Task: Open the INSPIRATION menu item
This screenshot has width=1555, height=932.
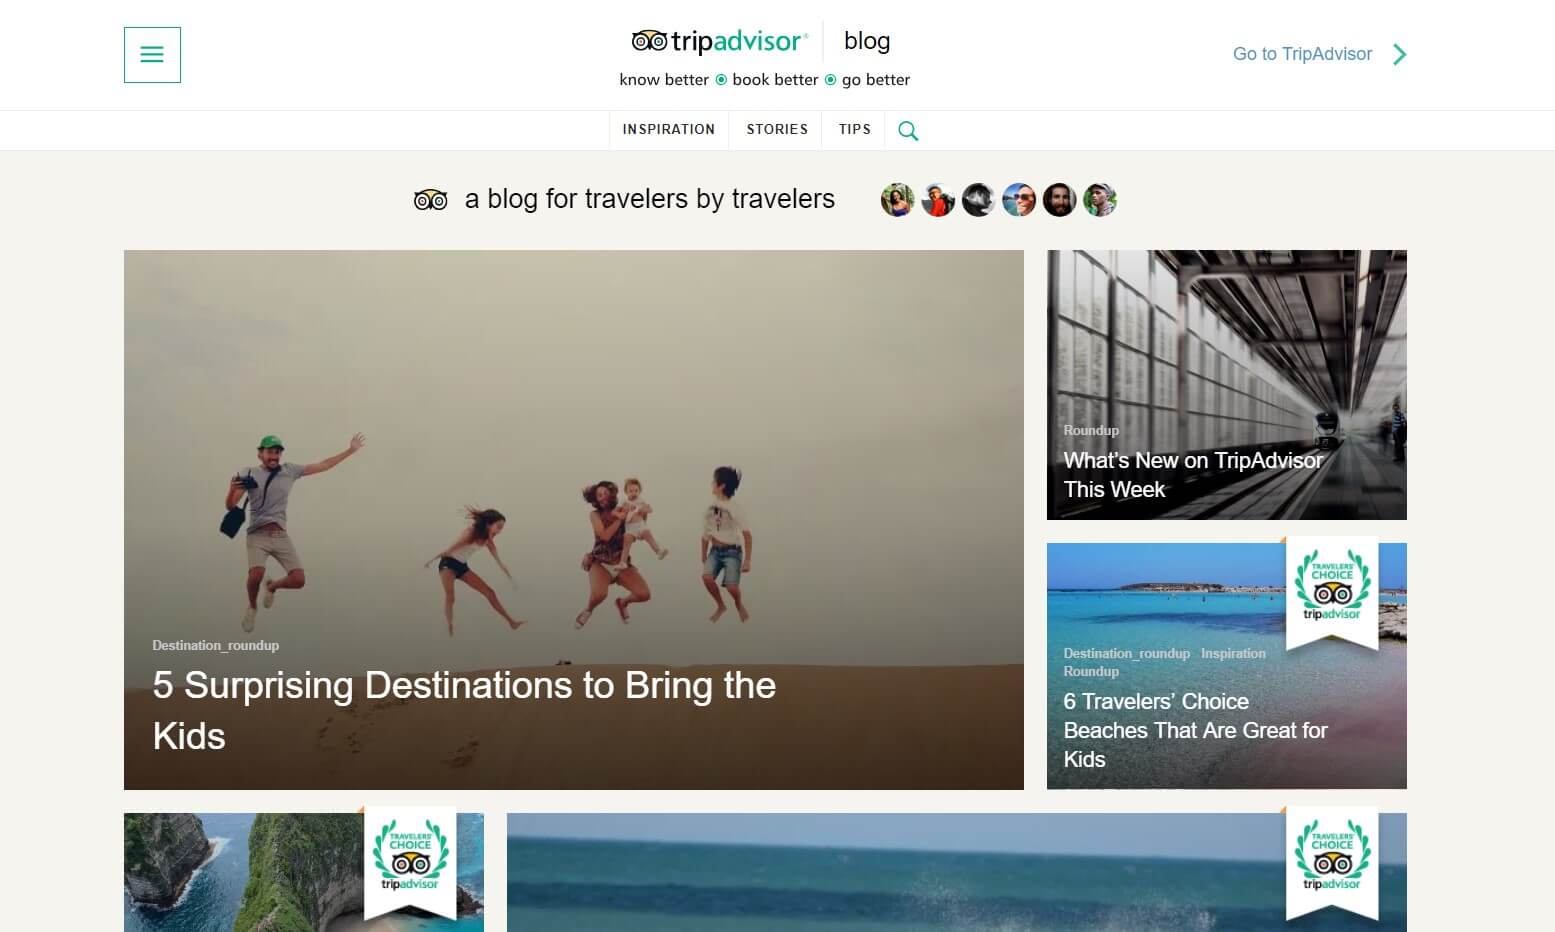Action: [x=669, y=130]
